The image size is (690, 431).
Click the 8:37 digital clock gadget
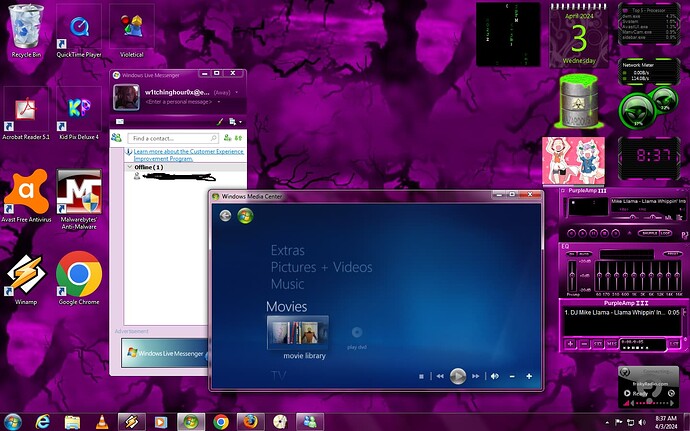[650, 158]
